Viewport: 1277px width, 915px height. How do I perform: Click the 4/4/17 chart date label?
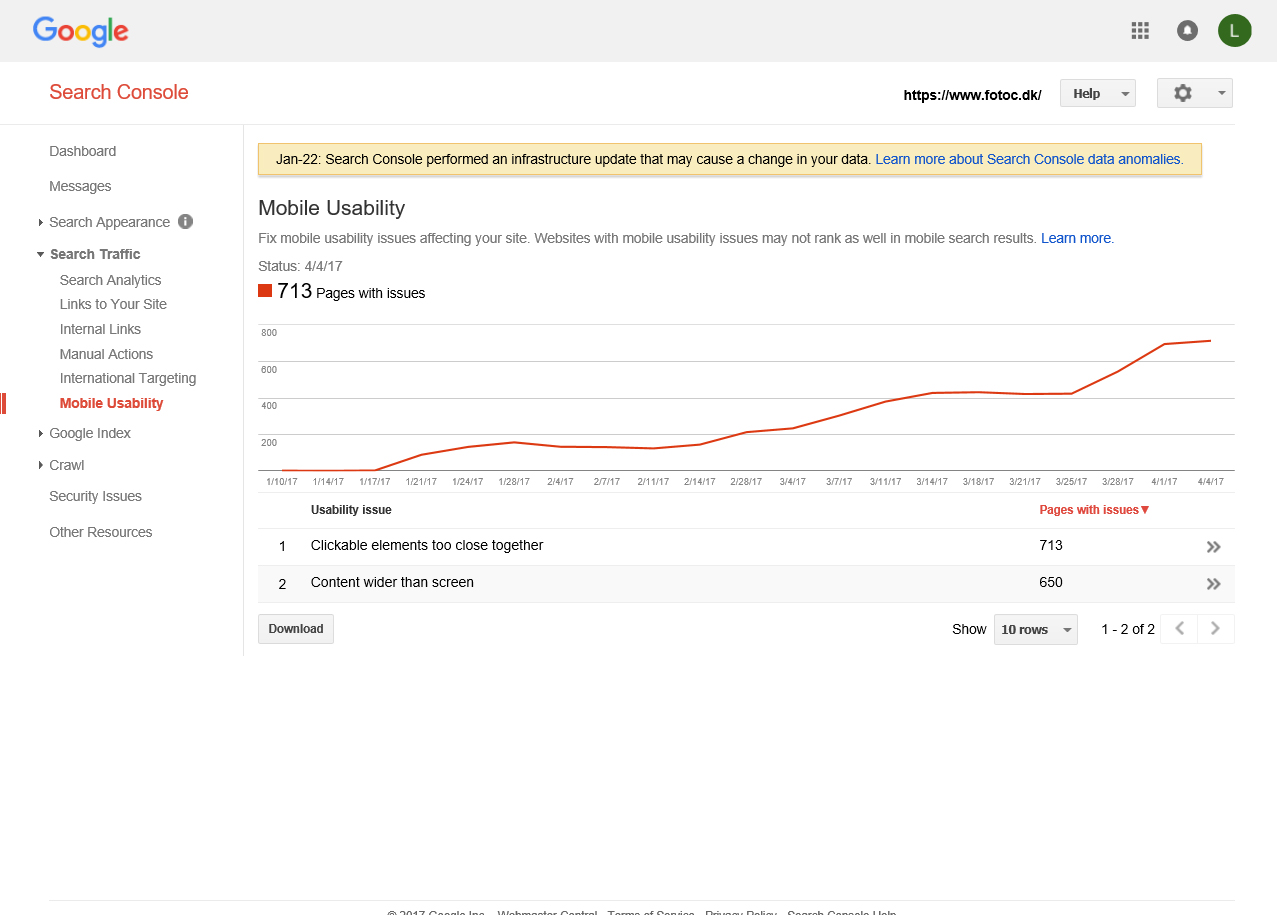(x=1210, y=482)
